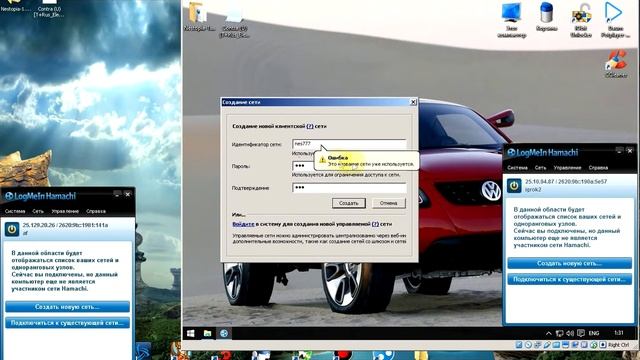Close the Создание сети dialog
Viewport: 640px width, 360px height.
pyautogui.click(x=413, y=102)
